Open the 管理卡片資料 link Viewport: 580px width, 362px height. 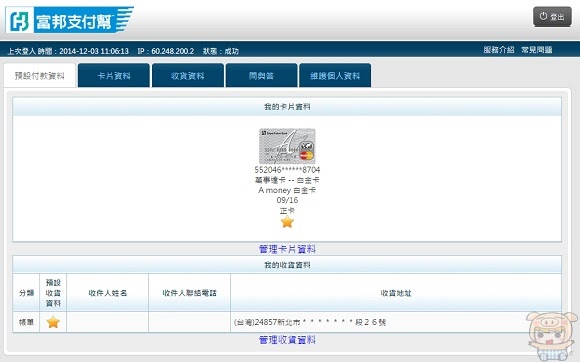tap(287, 249)
